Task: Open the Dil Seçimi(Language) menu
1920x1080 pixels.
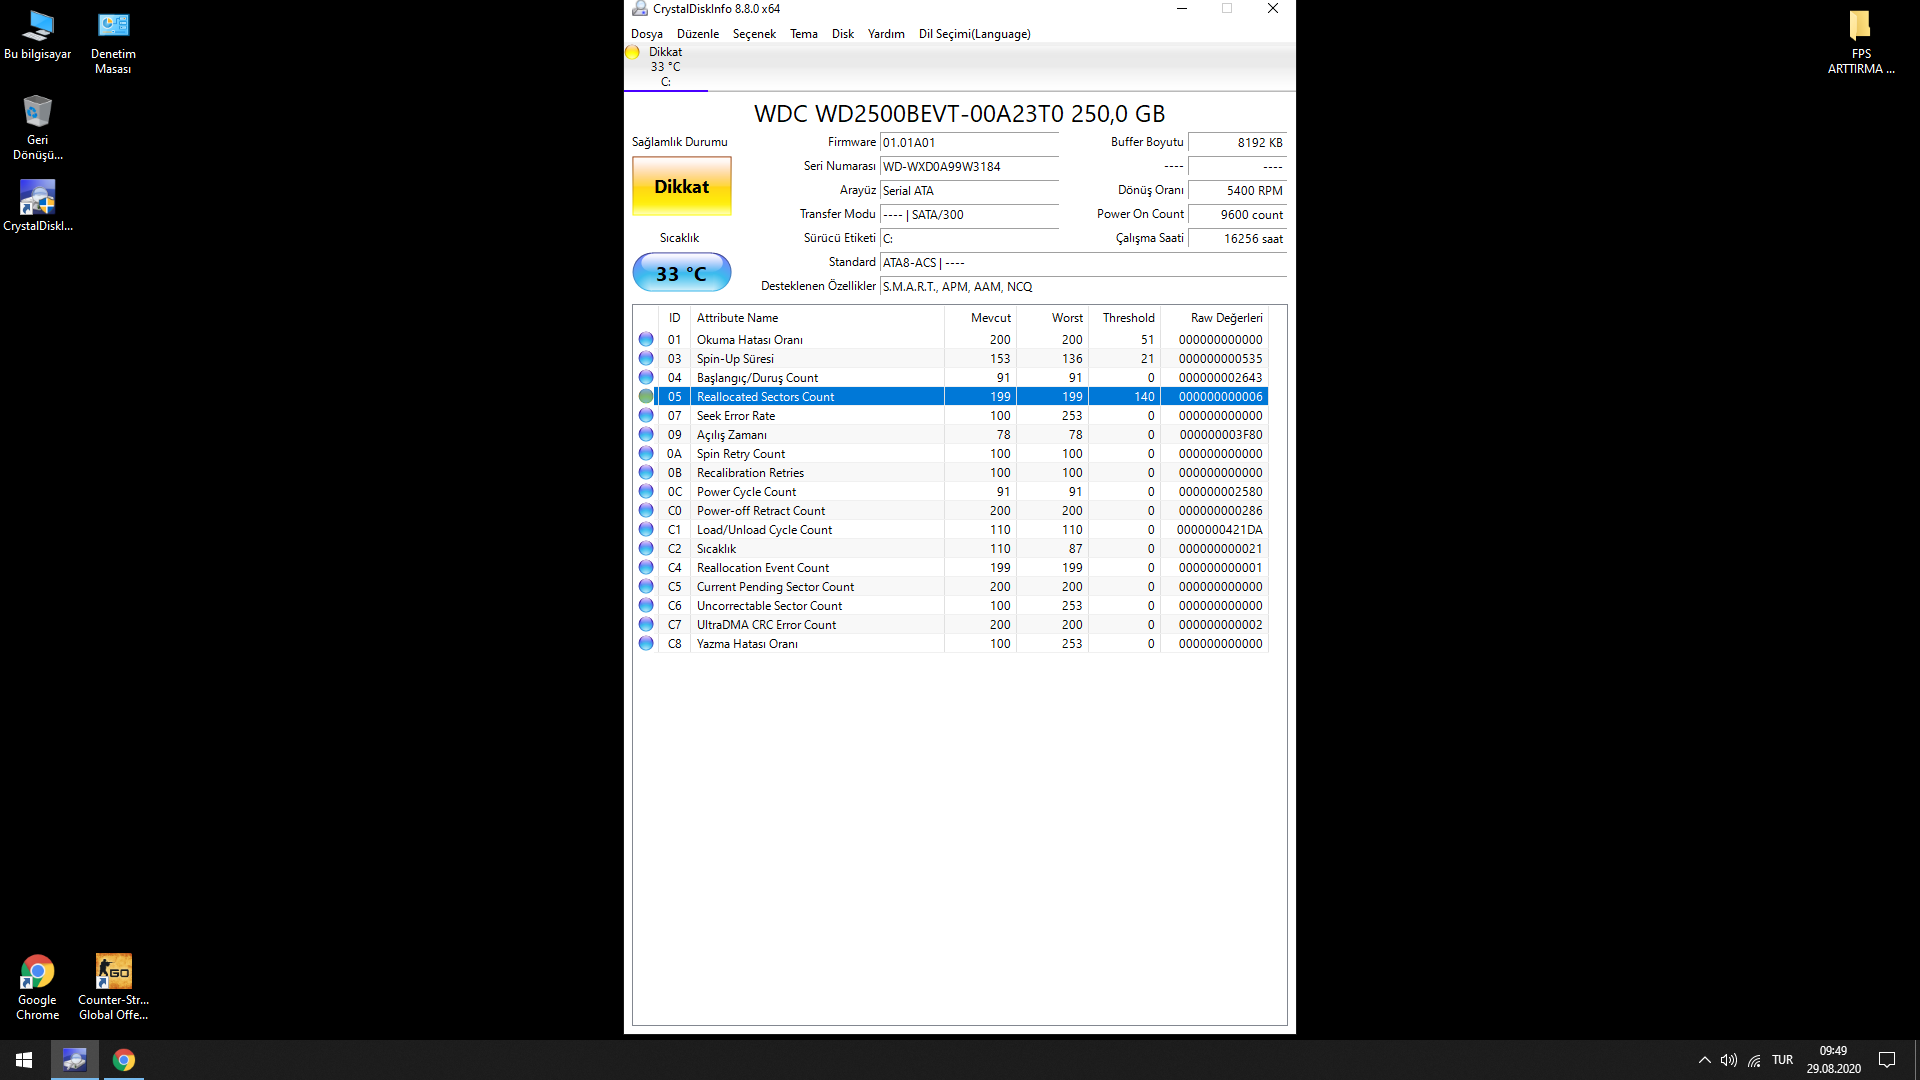Action: pyautogui.click(x=974, y=34)
